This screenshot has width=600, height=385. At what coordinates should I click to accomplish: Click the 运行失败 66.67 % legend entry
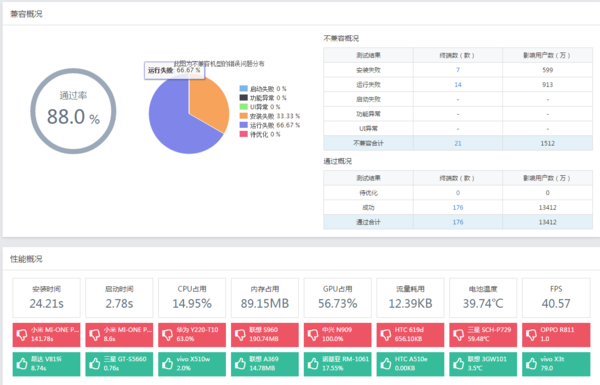point(270,125)
